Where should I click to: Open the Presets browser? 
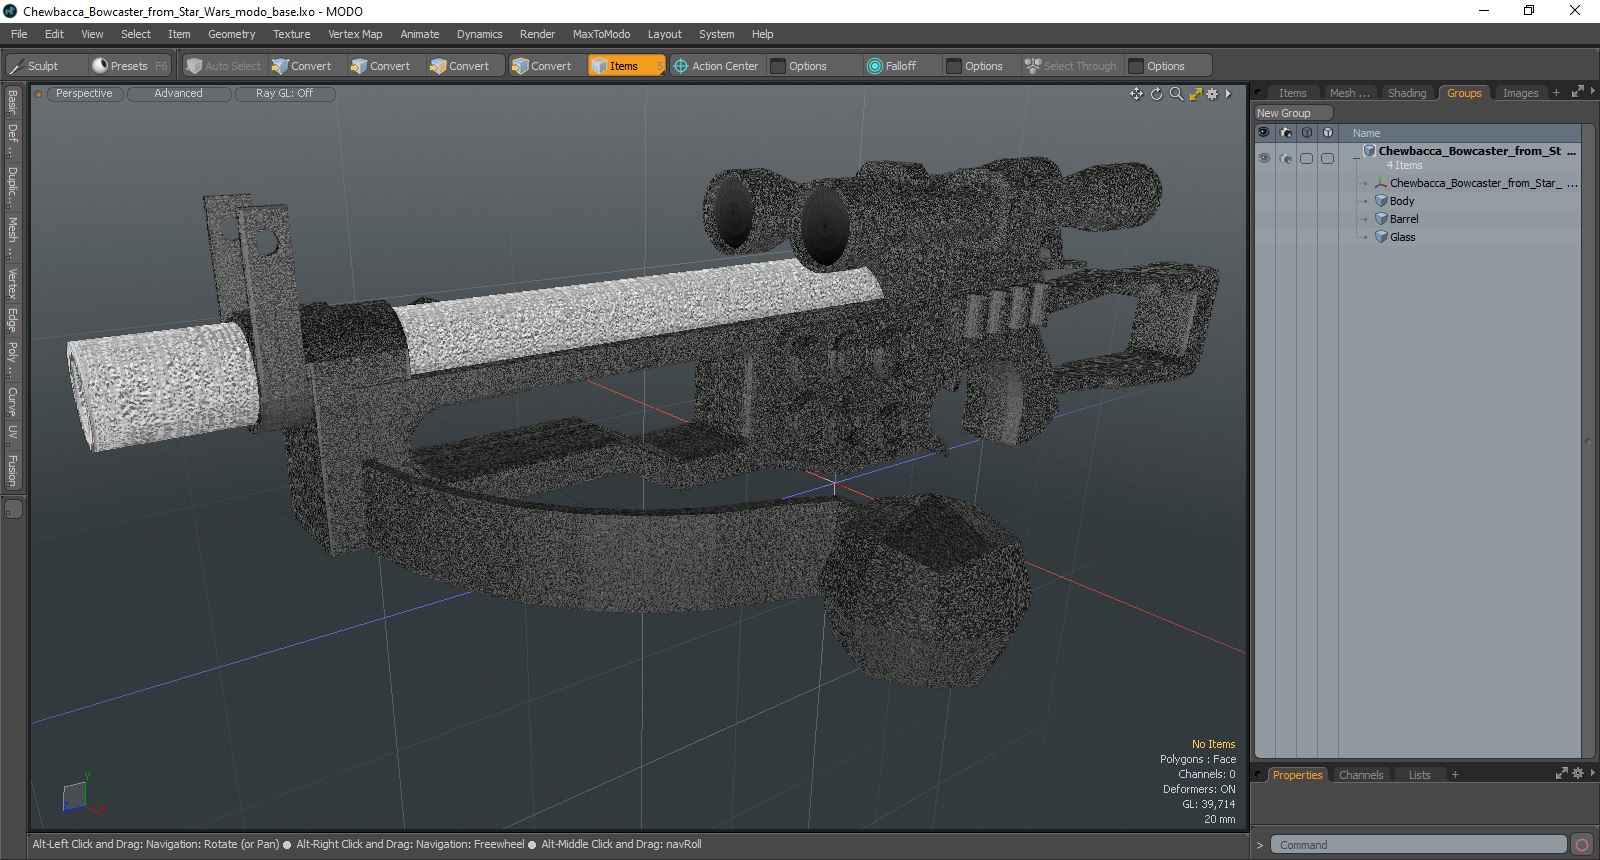[x=130, y=66]
